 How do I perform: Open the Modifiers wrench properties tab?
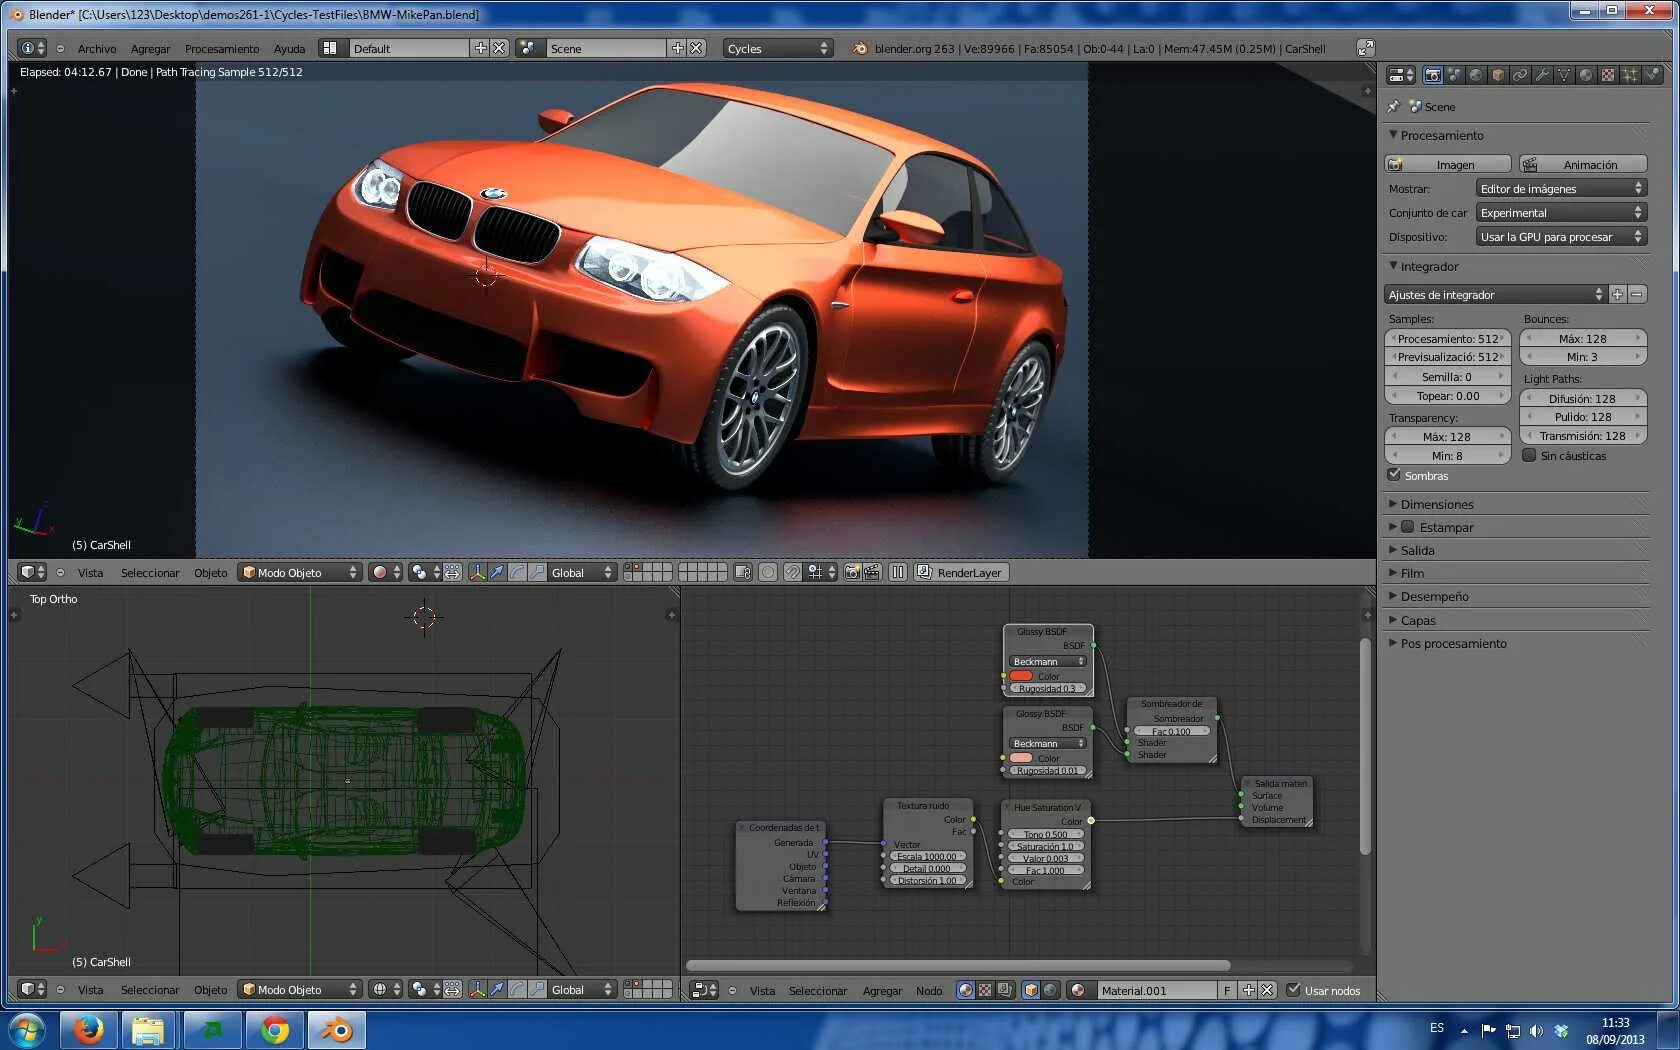coord(1542,75)
